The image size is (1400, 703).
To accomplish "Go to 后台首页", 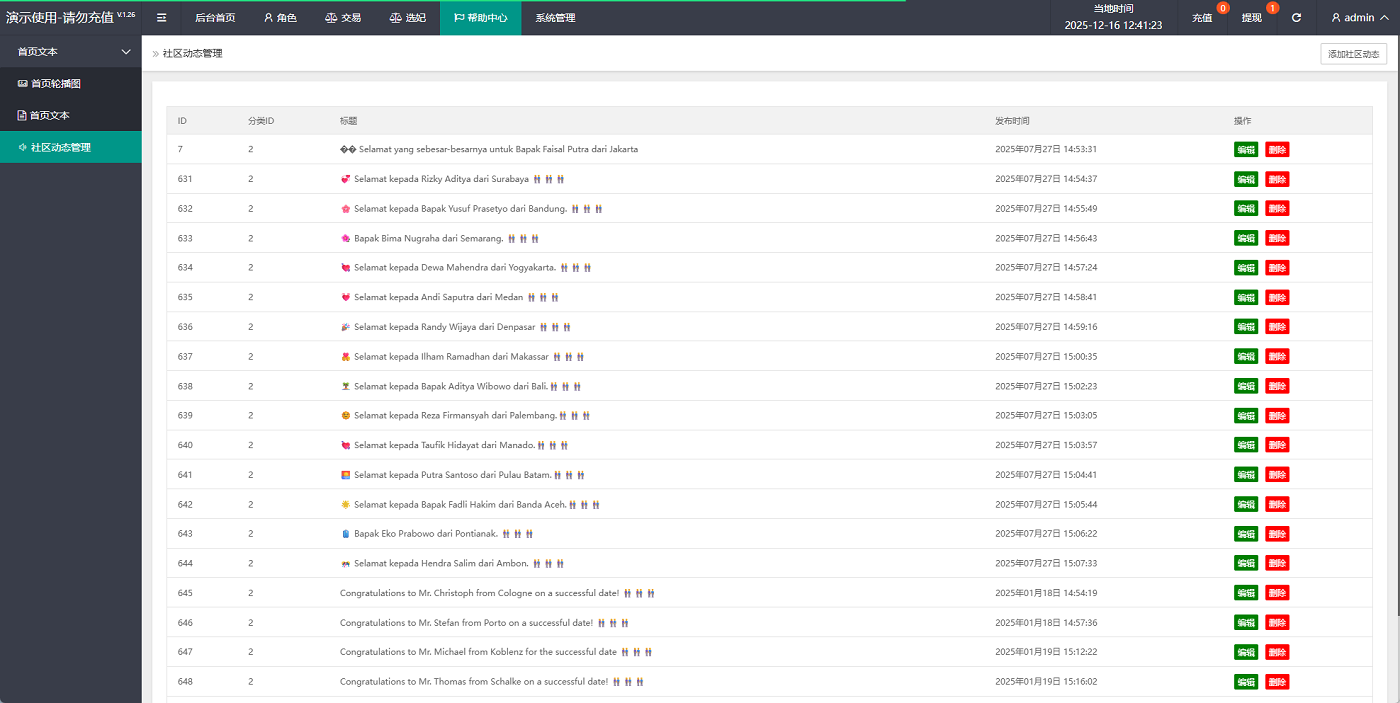I will (x=215, y=18).
